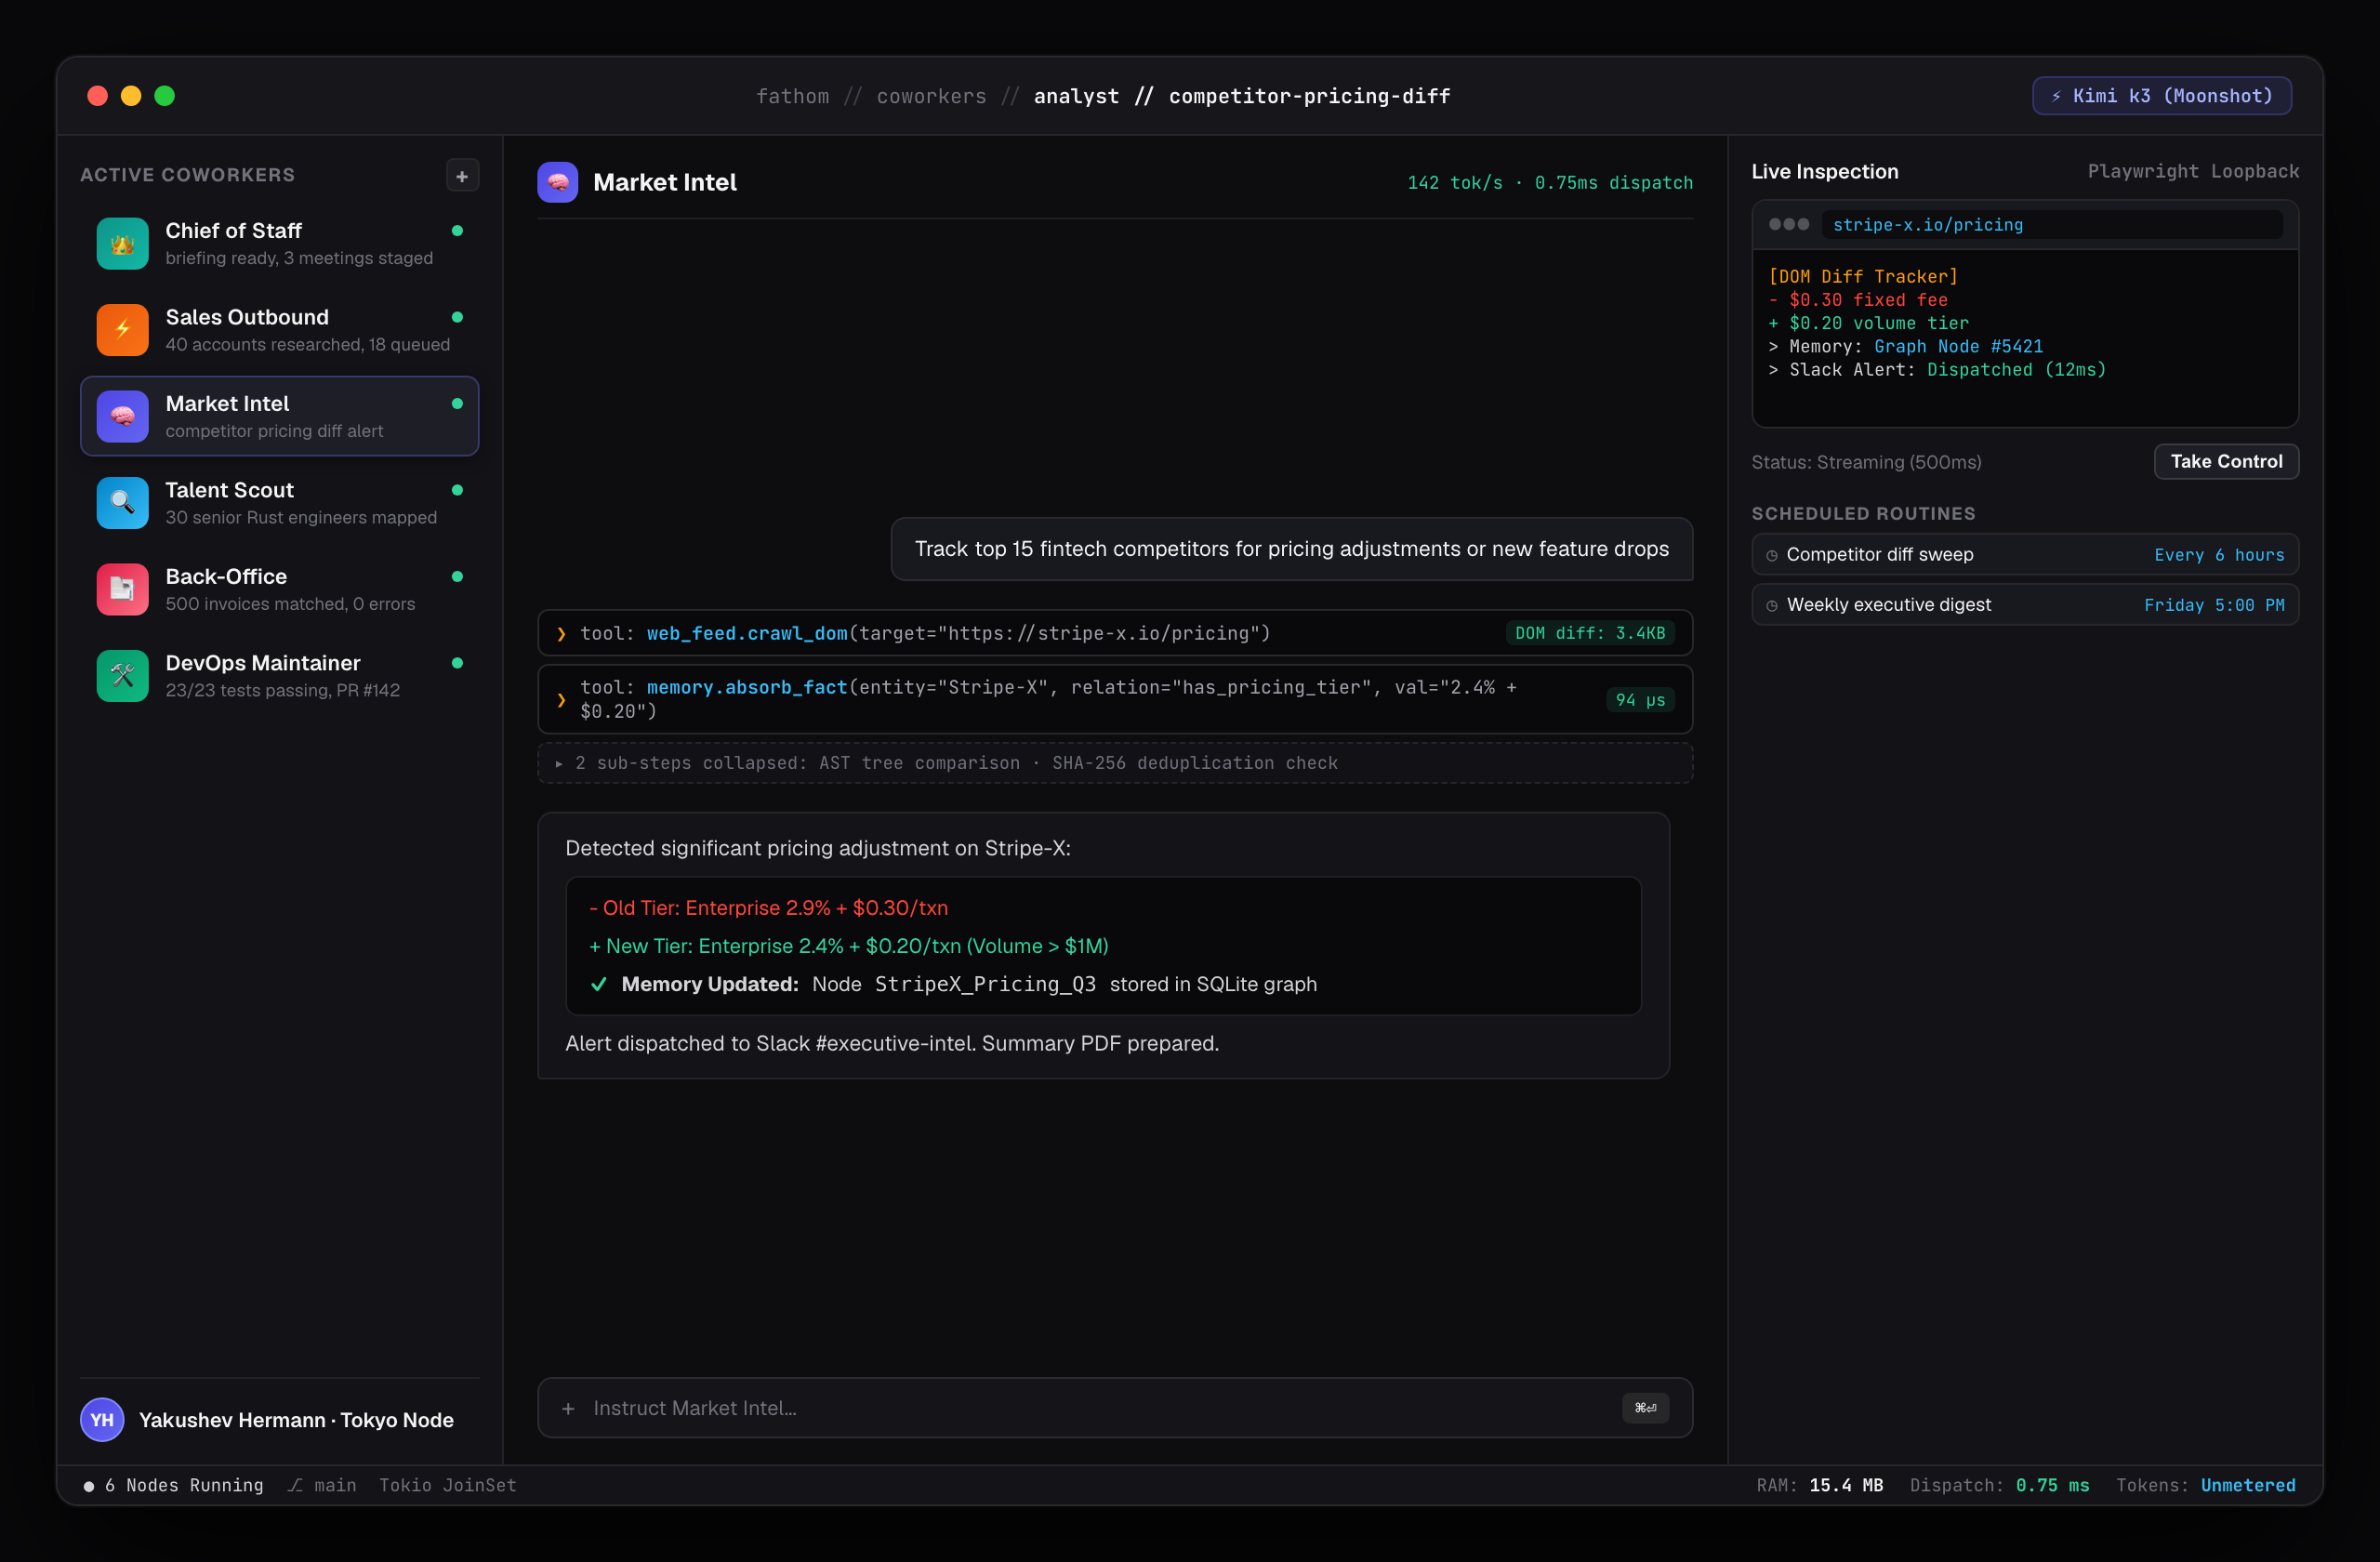Click the stripe-x.io/pricing URL bar

(x=2052, y=225)
